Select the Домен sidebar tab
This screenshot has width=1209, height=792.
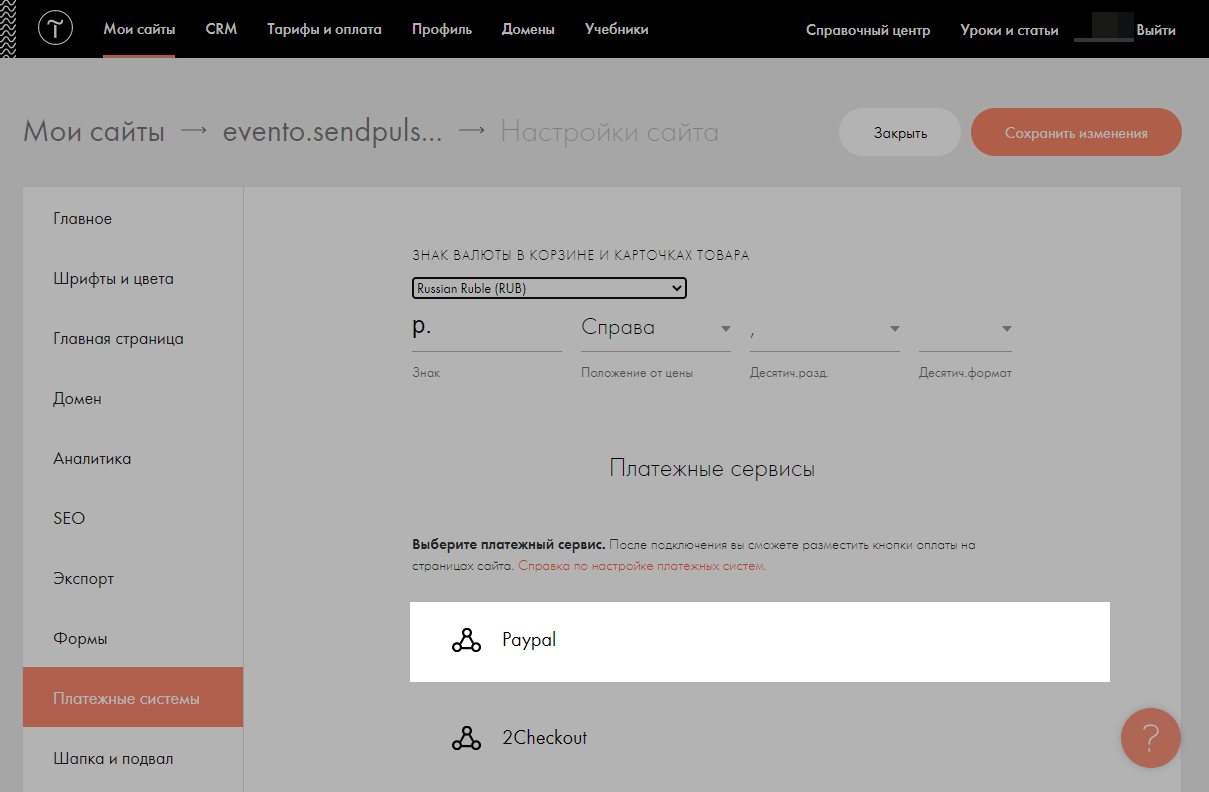click(x=133, y=398)
